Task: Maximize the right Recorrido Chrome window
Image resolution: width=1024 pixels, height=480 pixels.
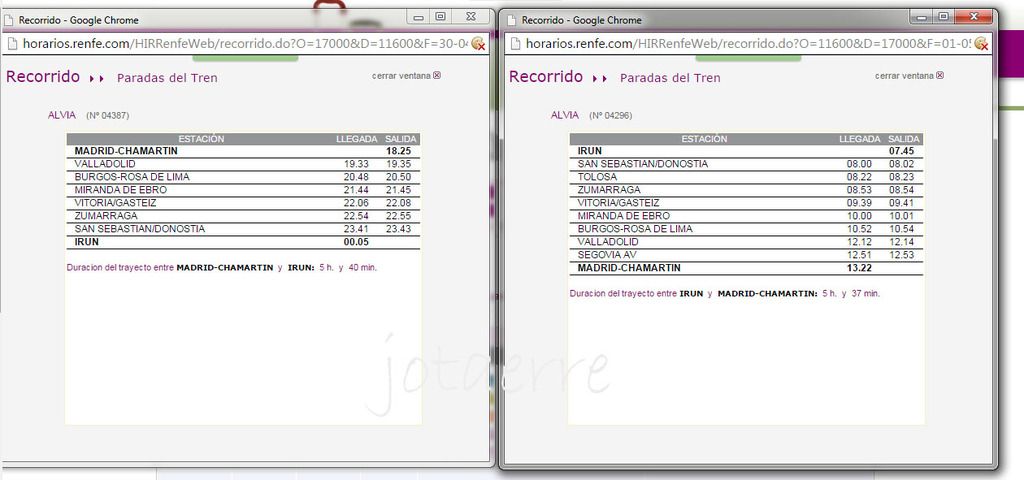Action: (943, 17)
